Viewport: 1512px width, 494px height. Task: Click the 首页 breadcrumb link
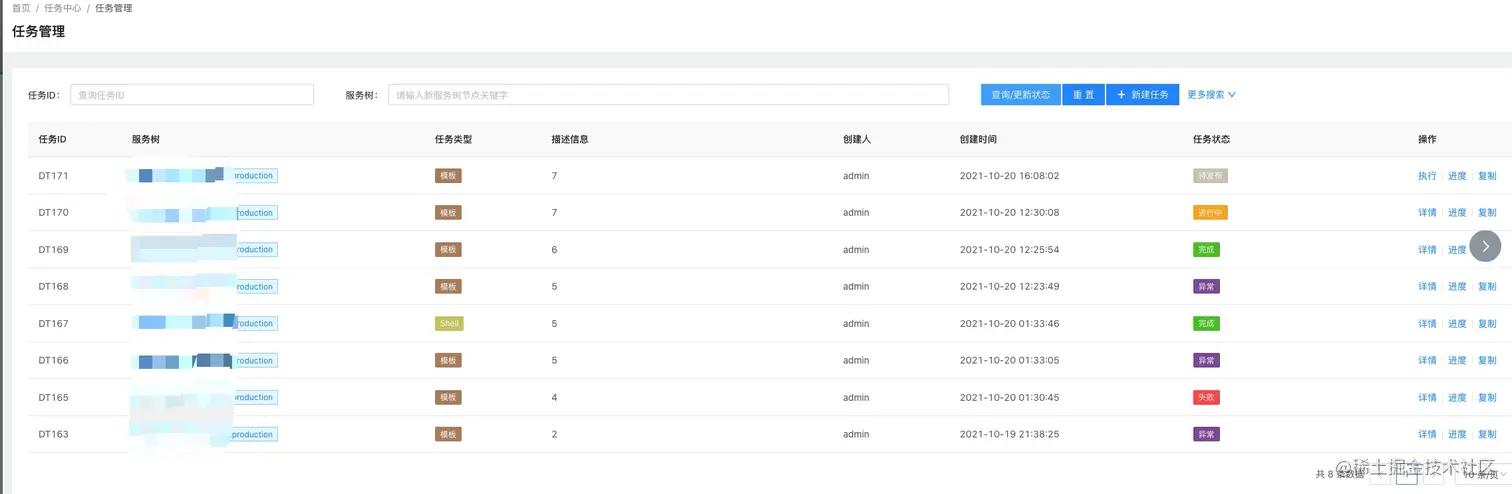point(21,8)
